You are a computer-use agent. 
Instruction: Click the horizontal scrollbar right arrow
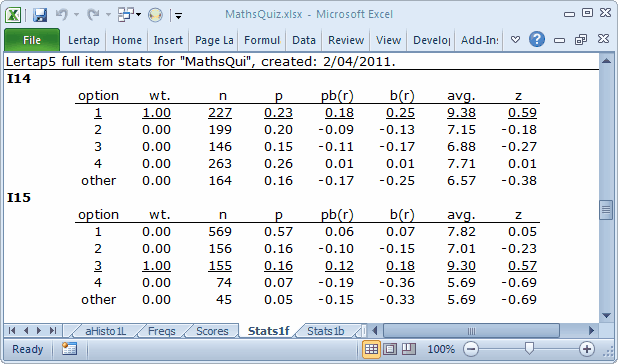coord(591,331)
